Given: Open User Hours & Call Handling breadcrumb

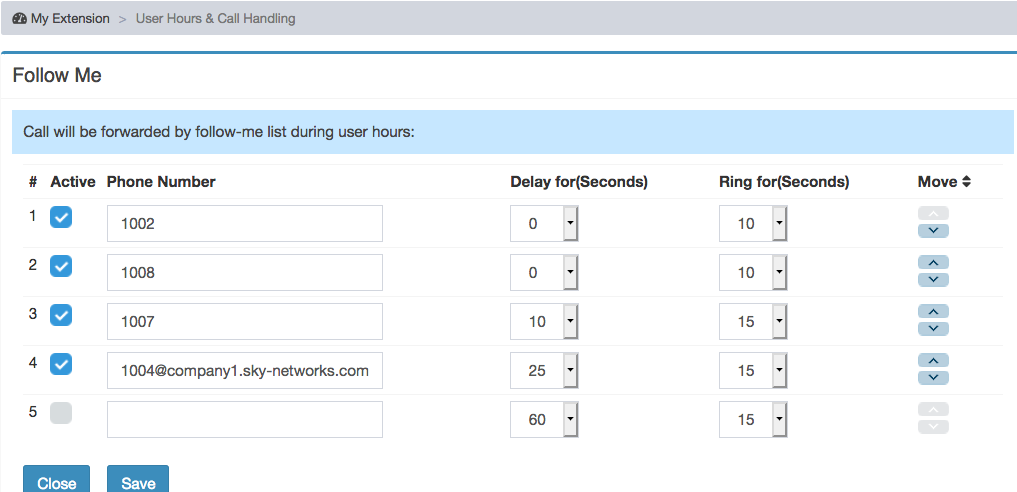Looking at the screenshot, I should coord(215,19).
